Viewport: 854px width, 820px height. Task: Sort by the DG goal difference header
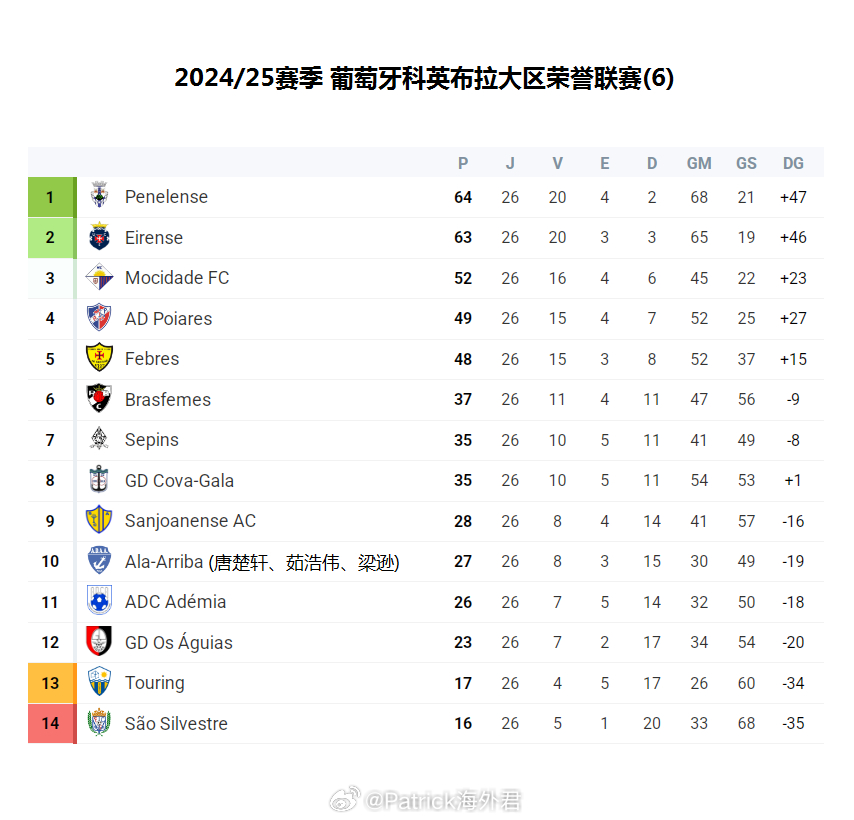point(793,163)
